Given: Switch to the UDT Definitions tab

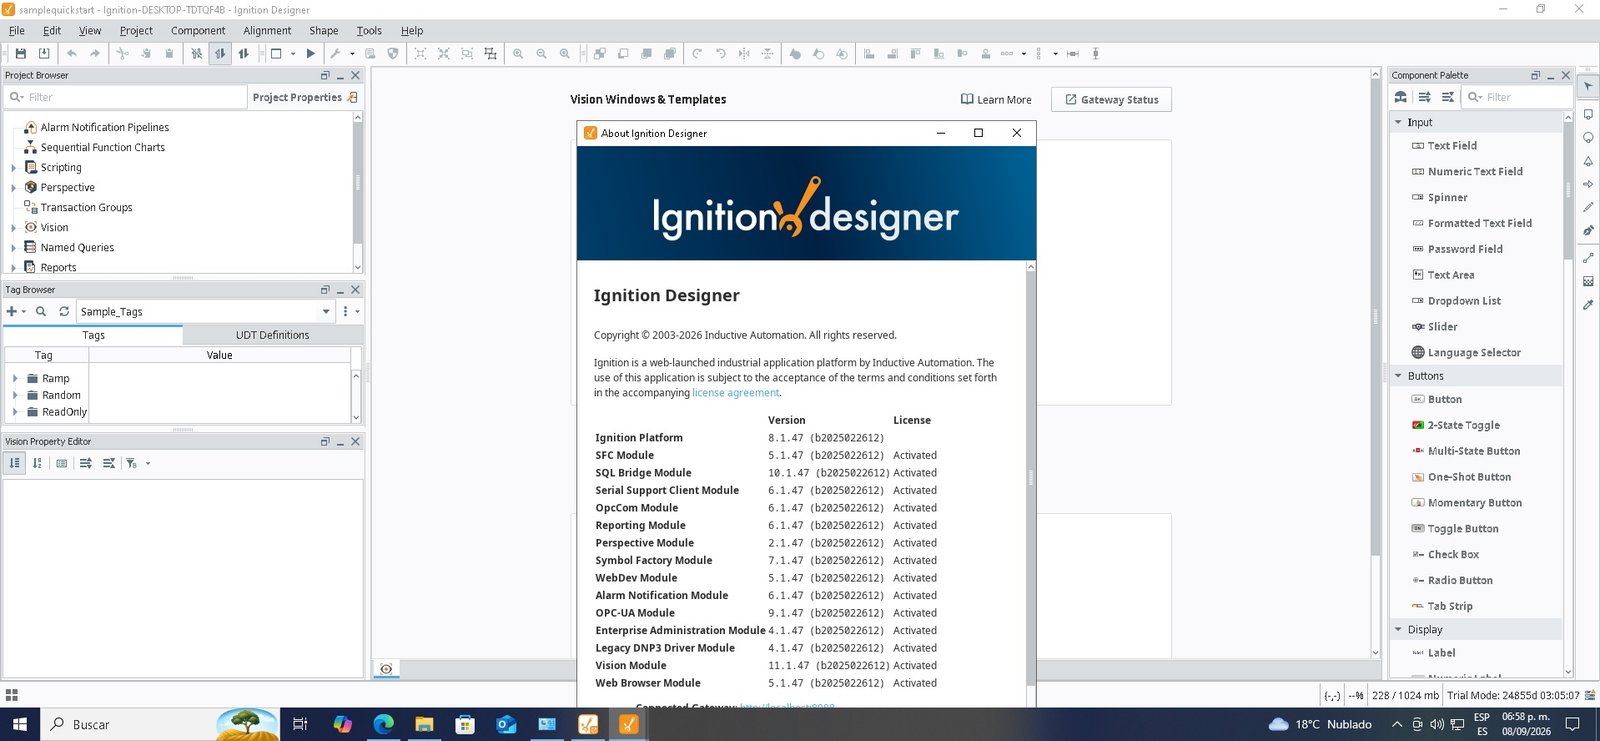Looking at the screenshot, I should (272, 335).
